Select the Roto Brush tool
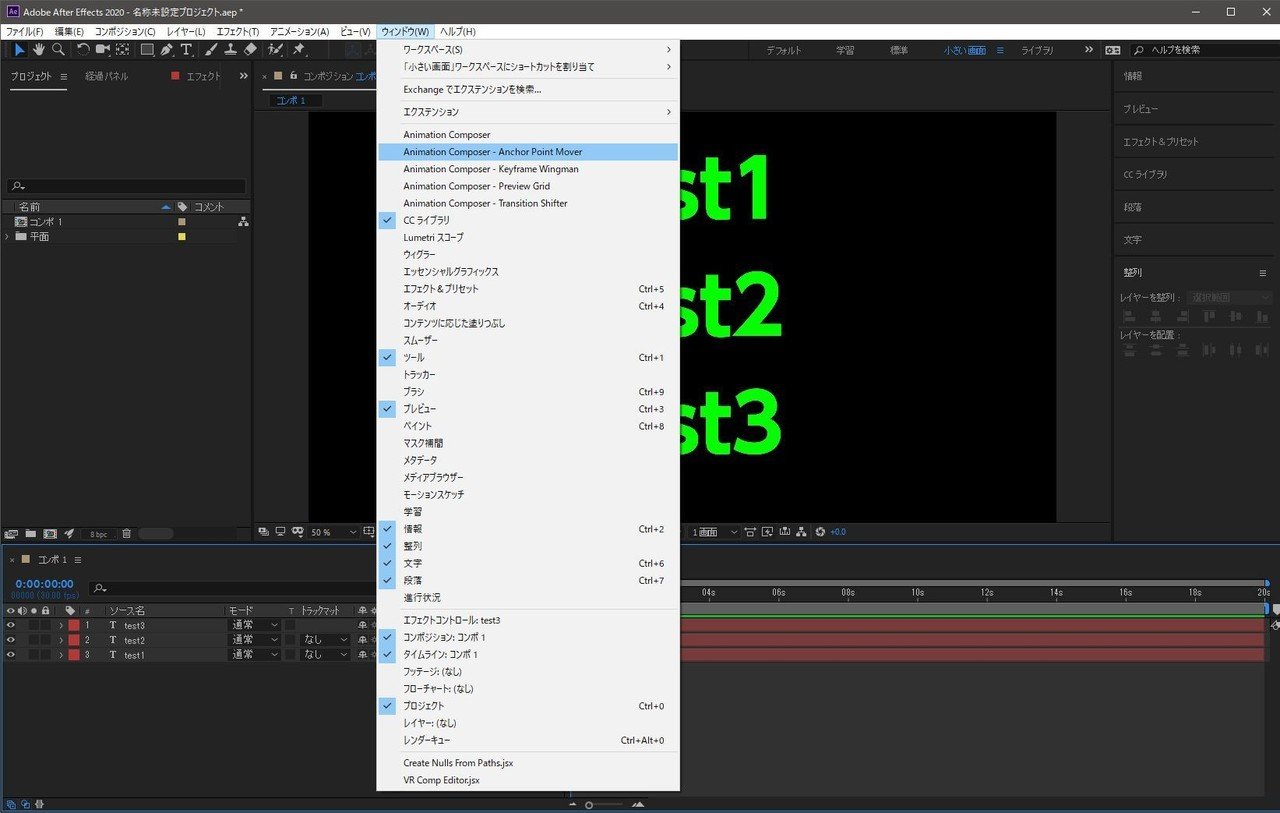 click(275, 49)
